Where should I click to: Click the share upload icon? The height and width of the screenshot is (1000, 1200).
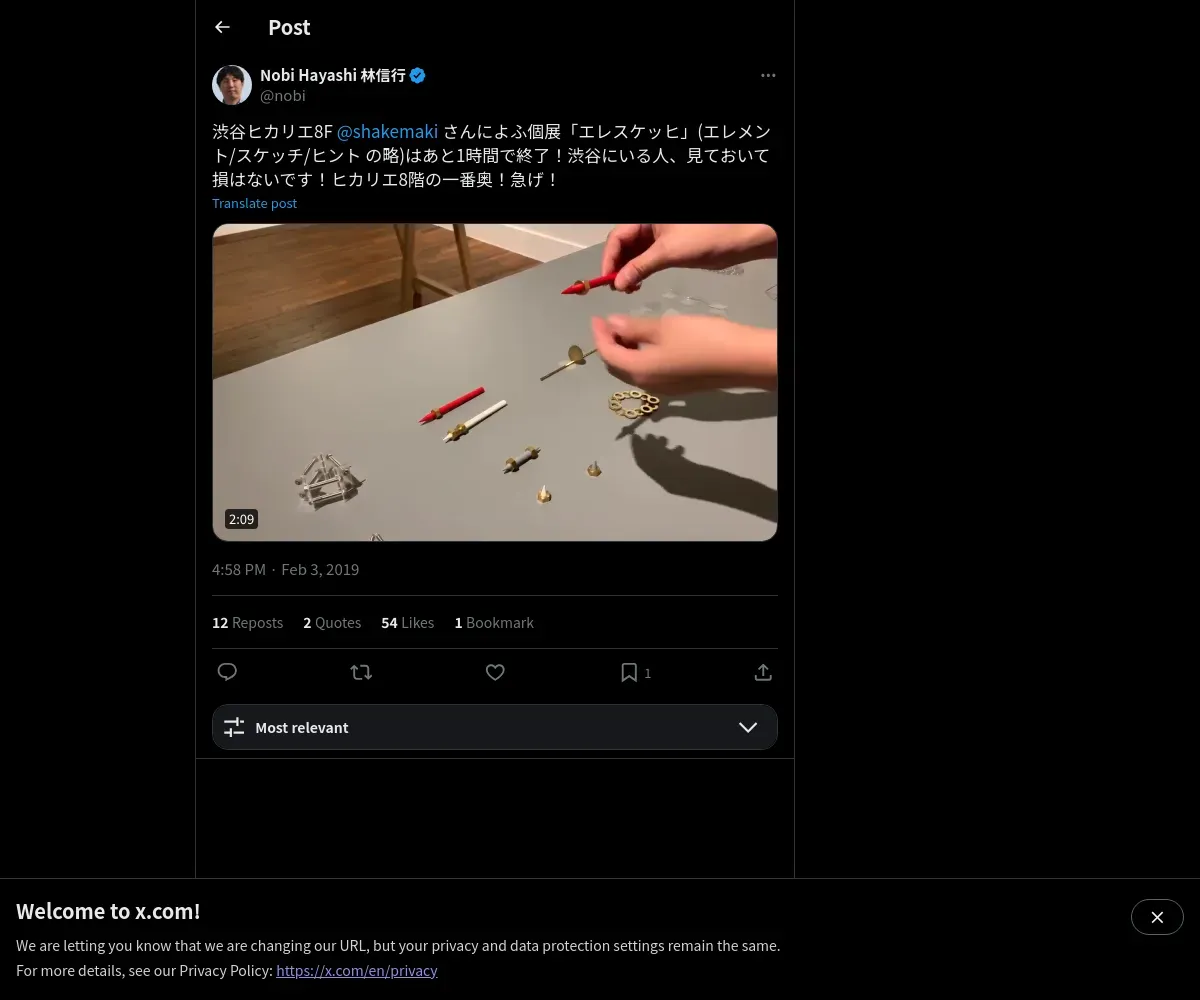[763, 672]
